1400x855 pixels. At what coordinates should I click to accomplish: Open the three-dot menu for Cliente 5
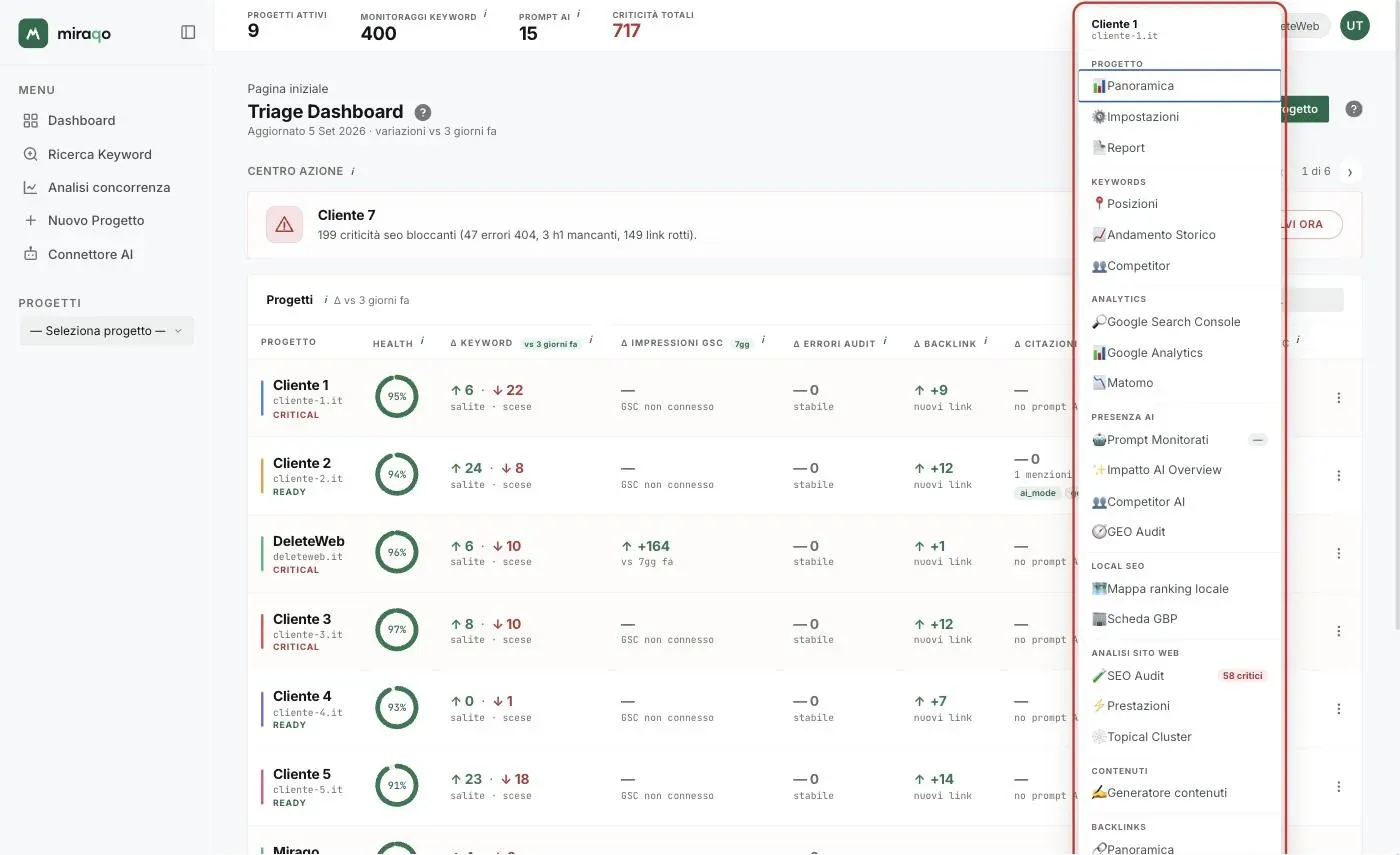coord(1339,787)
